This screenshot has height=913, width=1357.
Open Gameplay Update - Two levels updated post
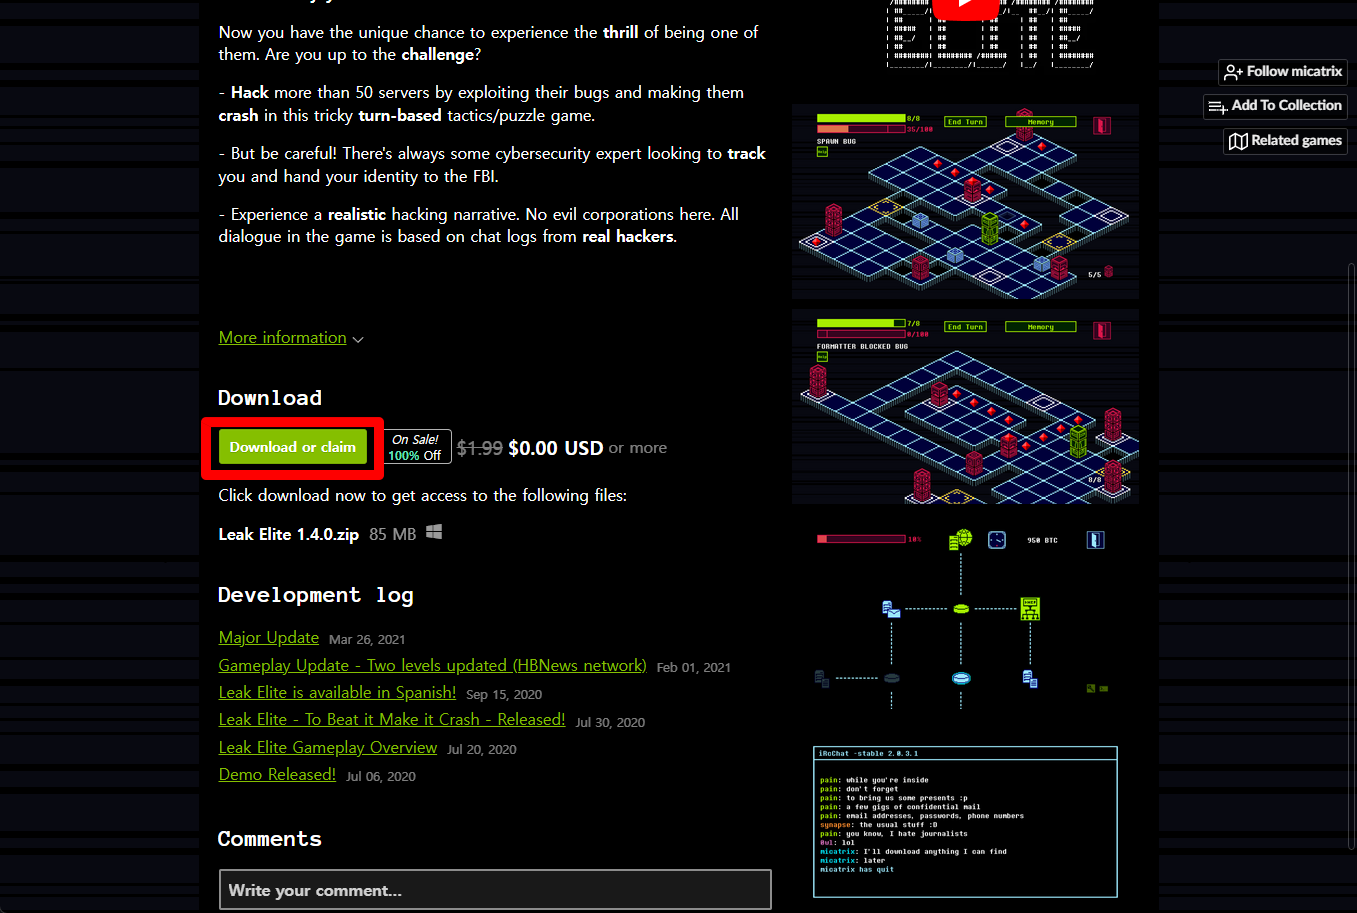point(432,666)
